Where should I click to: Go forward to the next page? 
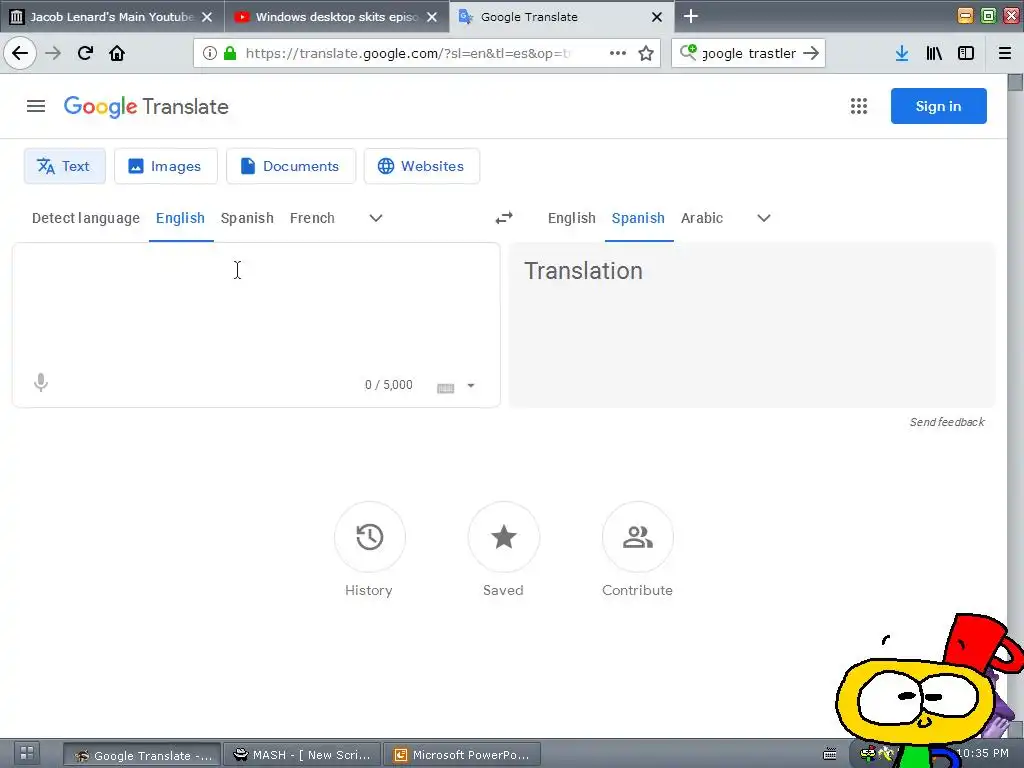[x=53, y=53]
